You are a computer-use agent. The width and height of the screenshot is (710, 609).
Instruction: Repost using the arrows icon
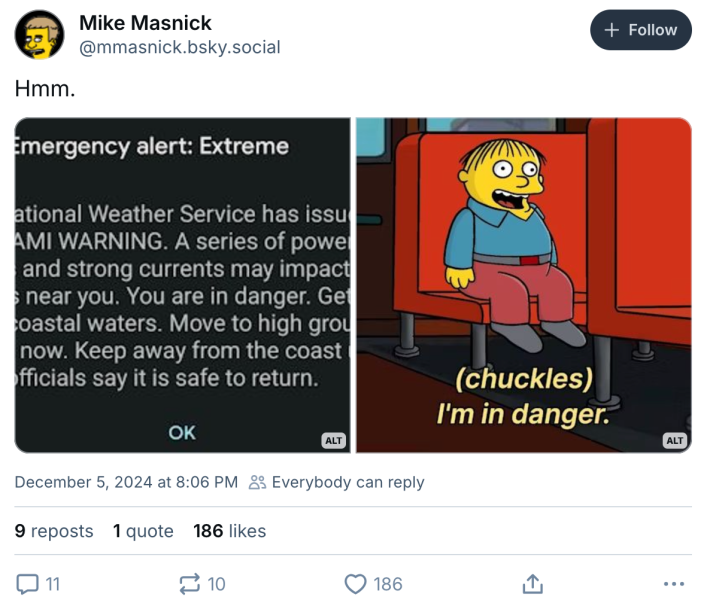click(188, 583)
